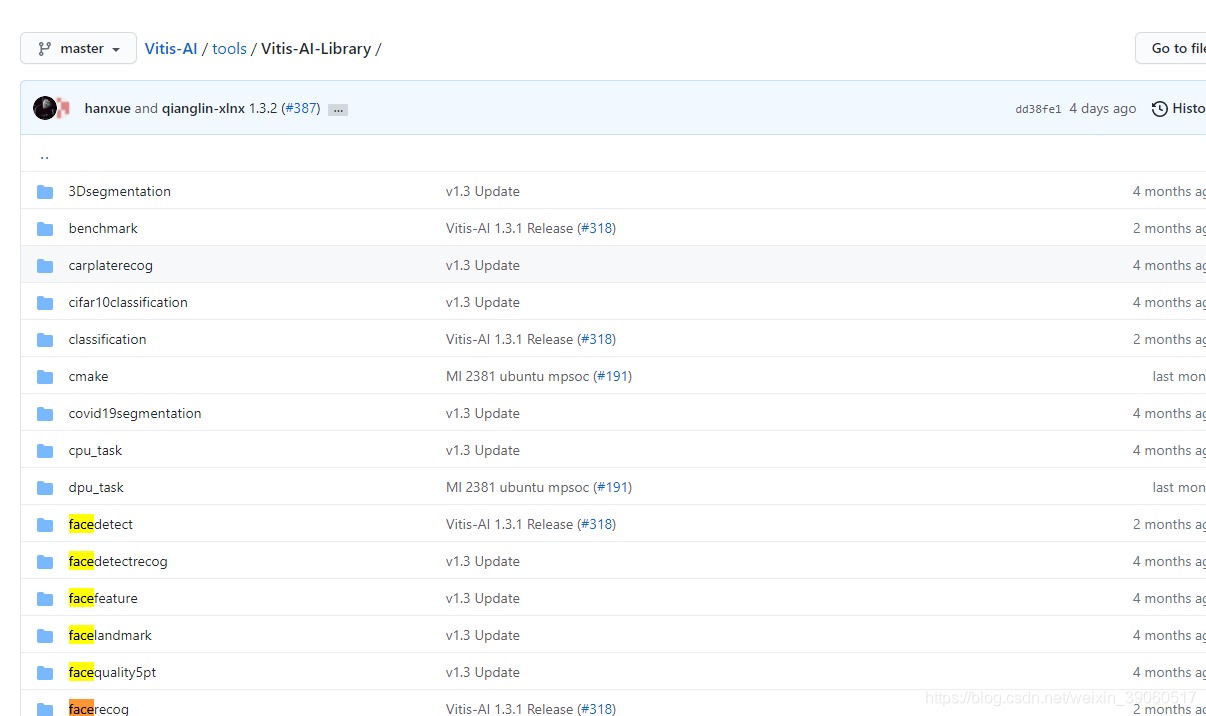
Task: Click the covid19segmentation folder icon
Action: coord(45,413)
